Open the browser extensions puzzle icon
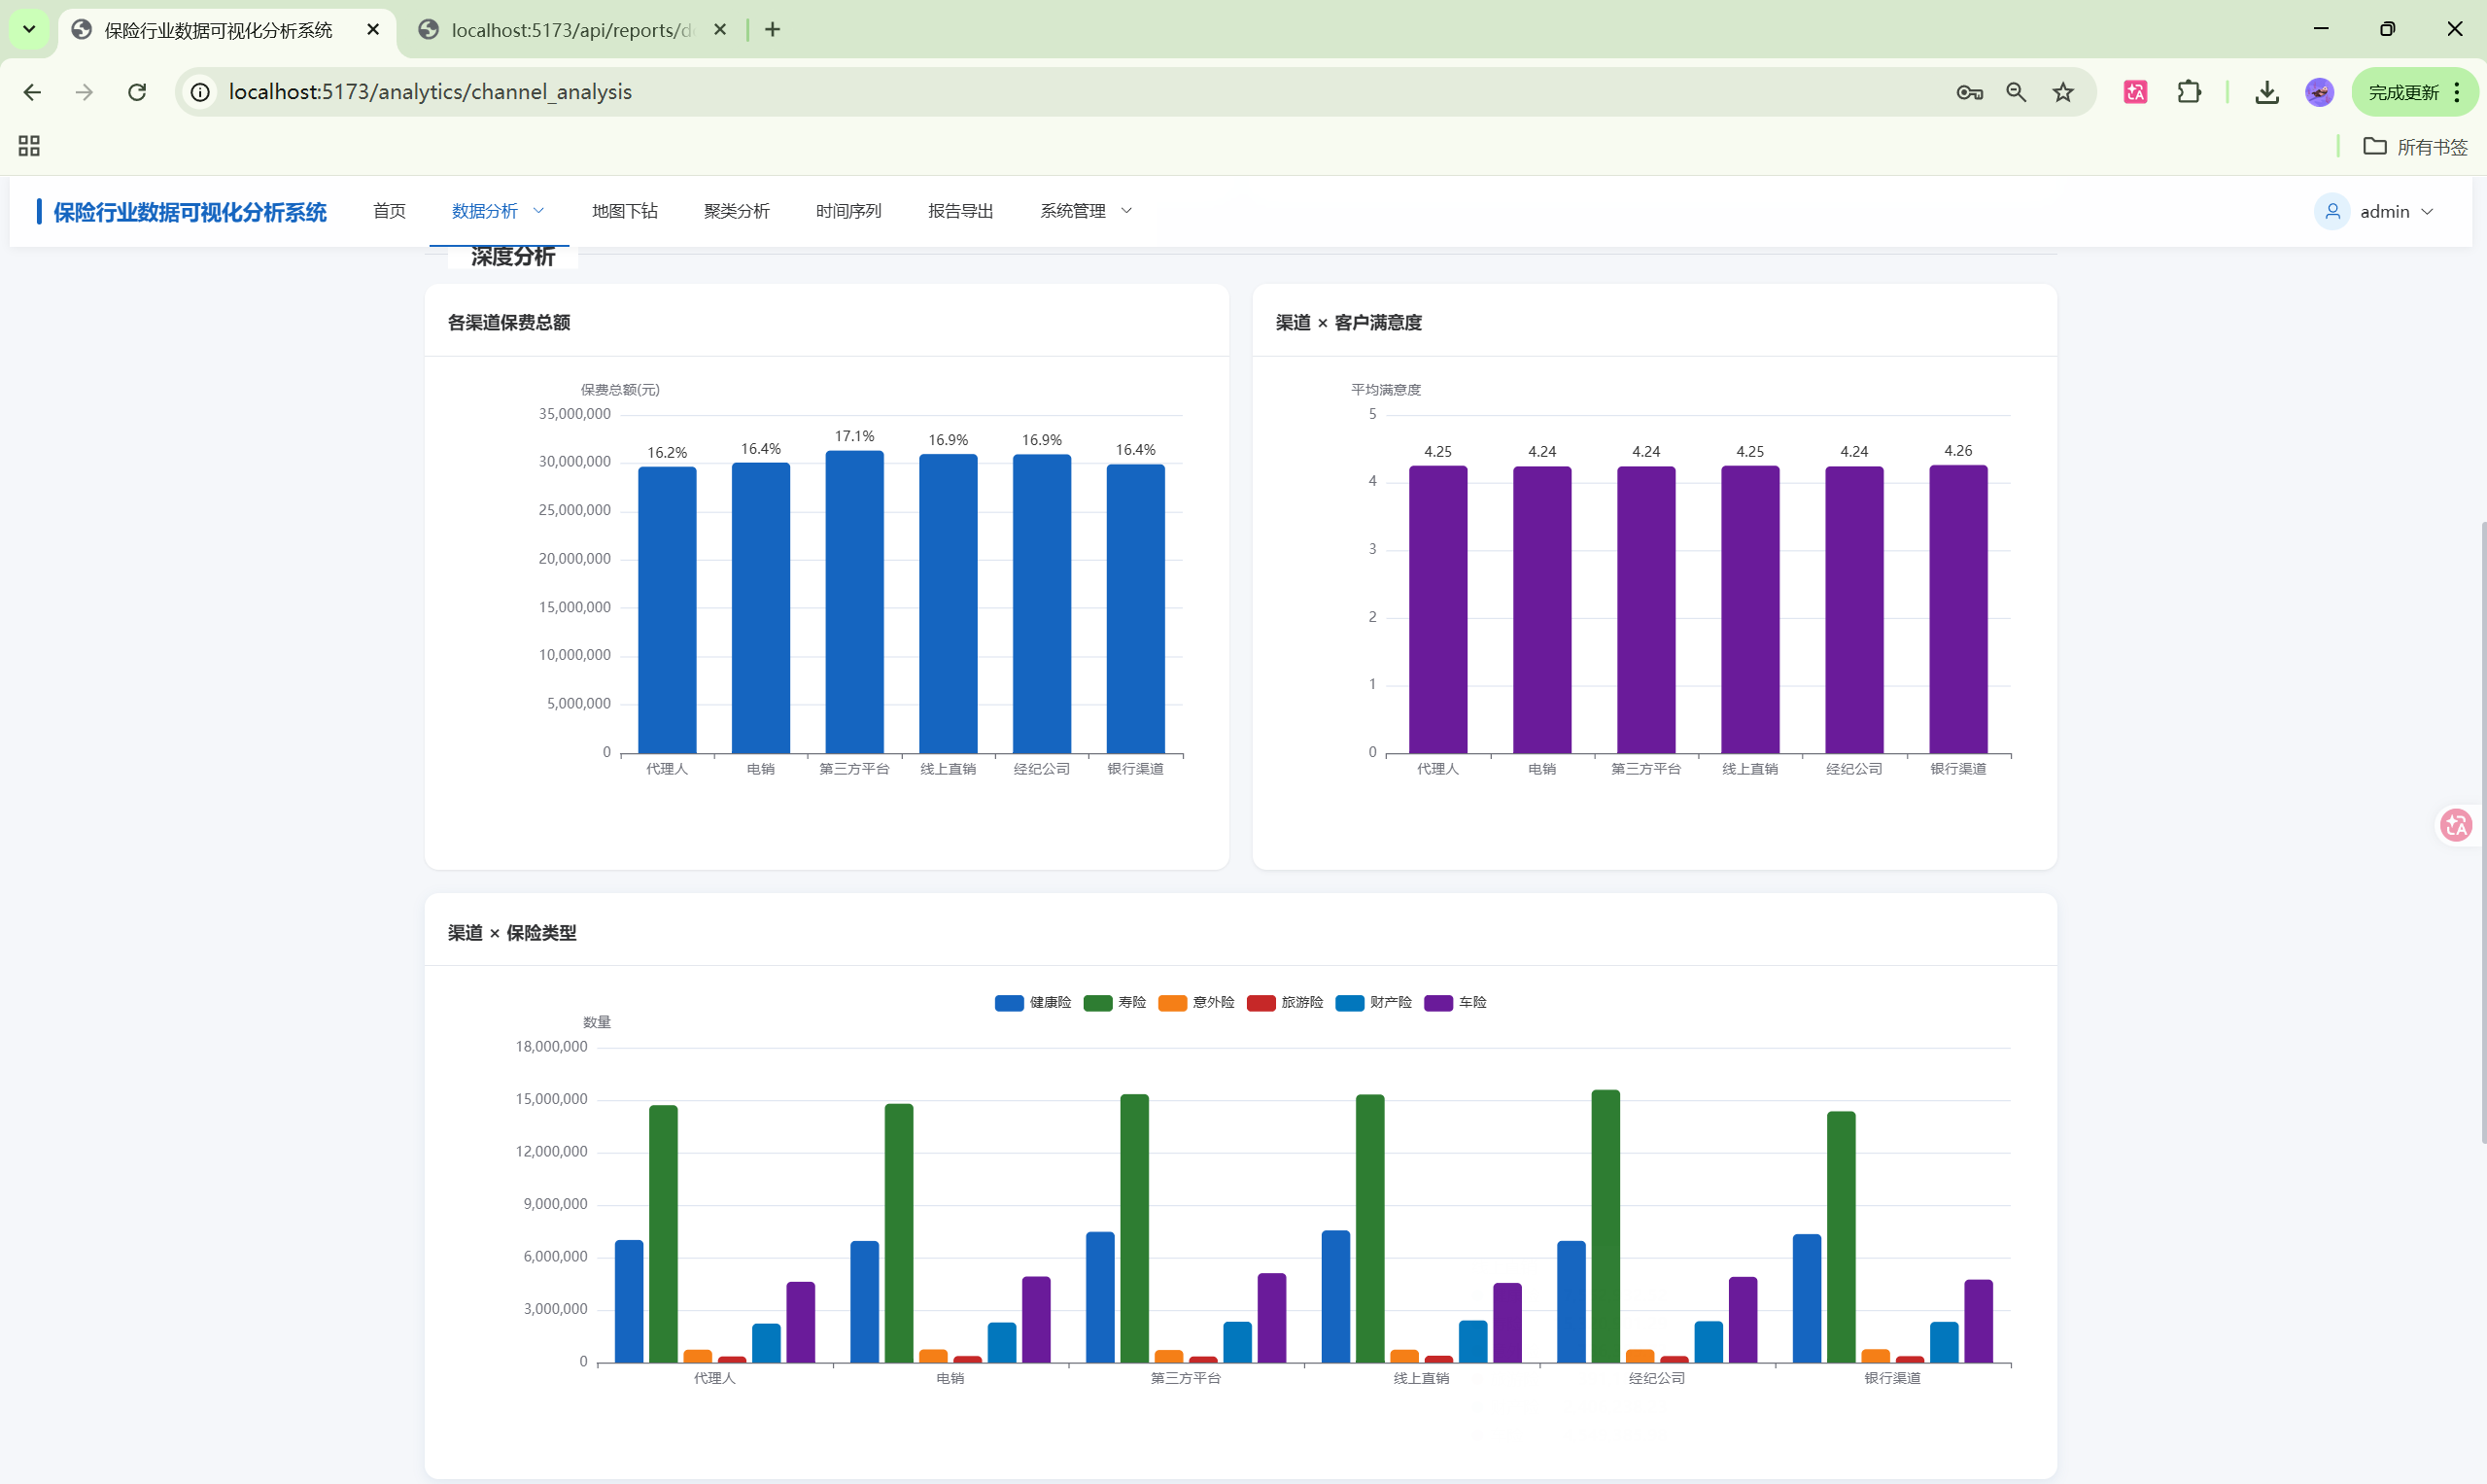Viewport: 2487px width, 1484px height. pyautogui.click(x=2188, y=92)
